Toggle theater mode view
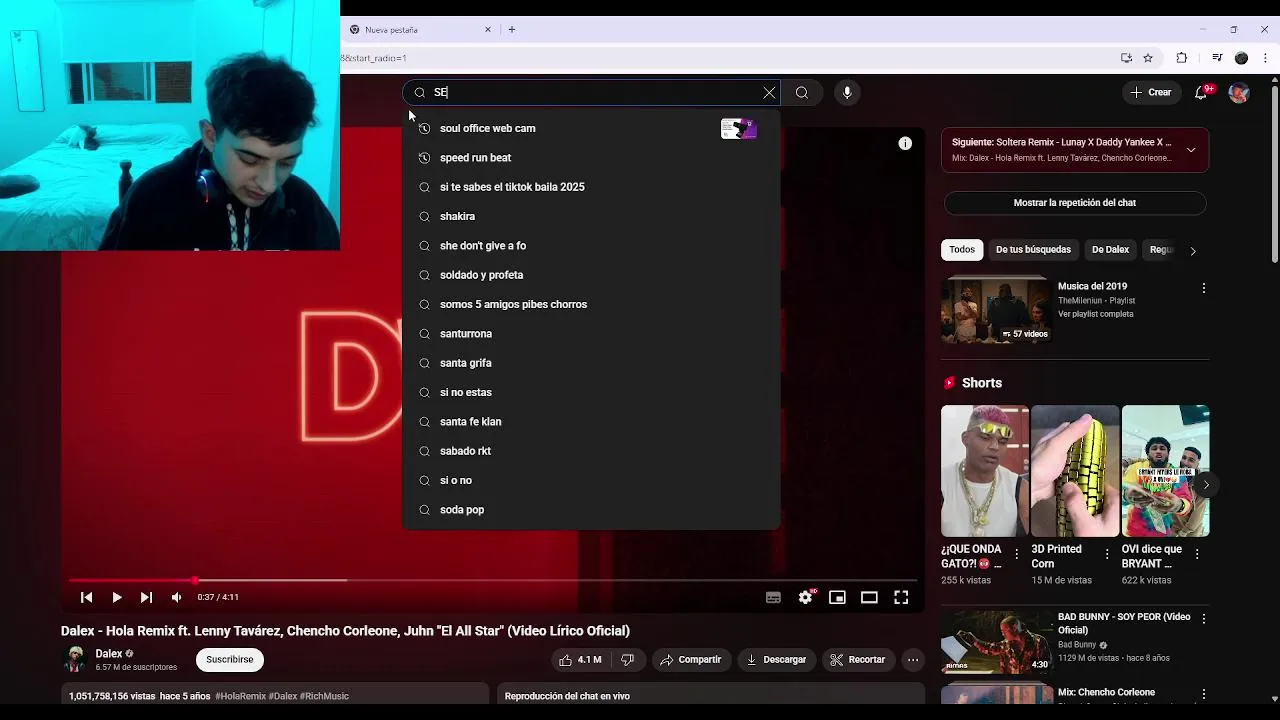The width and height of the screenshot is (1280, 720). [869, 597]
